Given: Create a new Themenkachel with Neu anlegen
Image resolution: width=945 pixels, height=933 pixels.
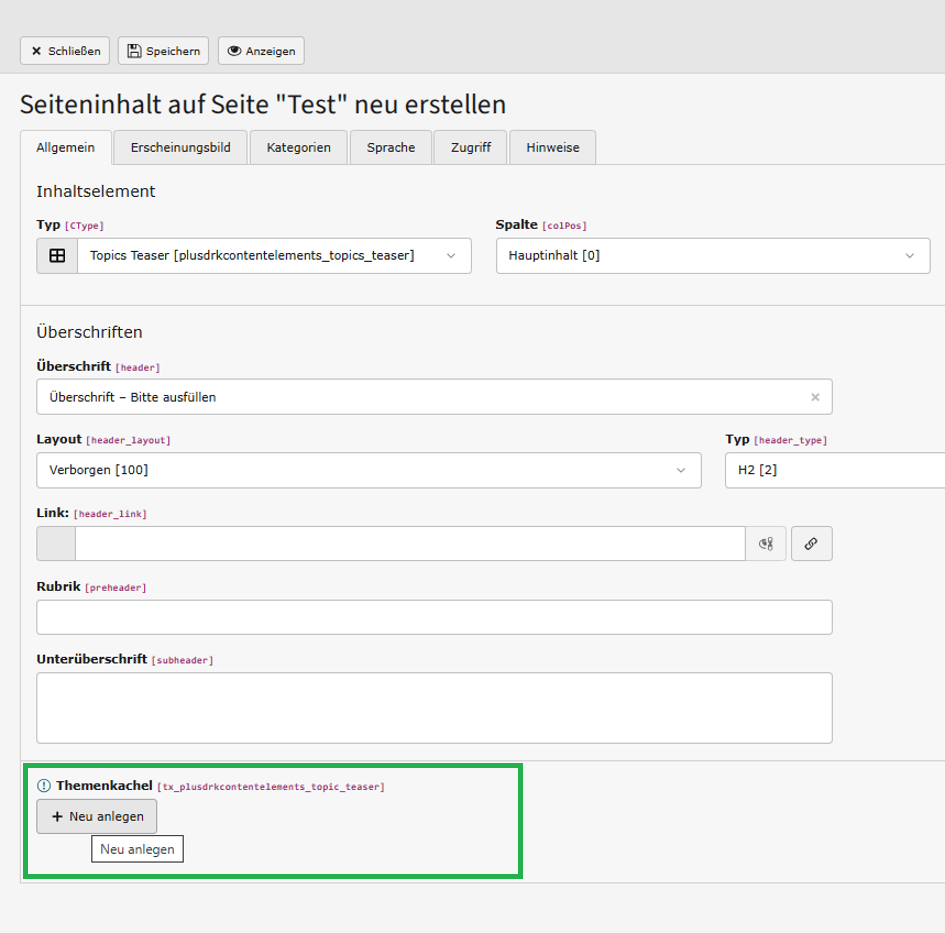Looking at the screenshot, I should 97,817.
